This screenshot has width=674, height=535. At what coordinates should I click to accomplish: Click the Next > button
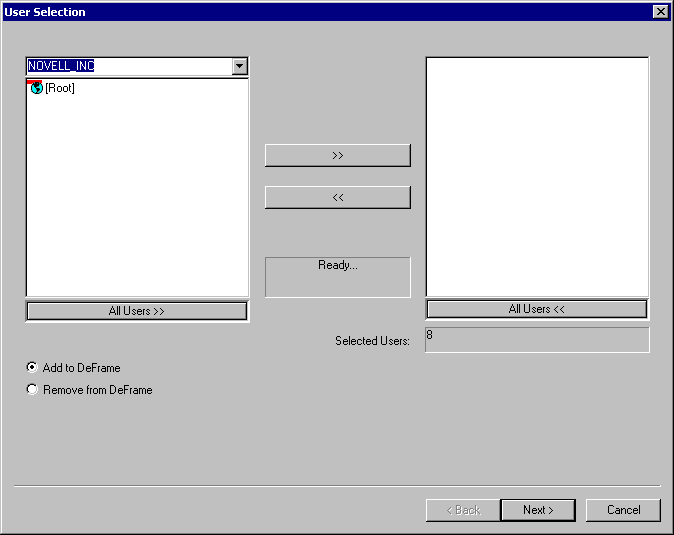pyautogui.click(x=538, y=510)
